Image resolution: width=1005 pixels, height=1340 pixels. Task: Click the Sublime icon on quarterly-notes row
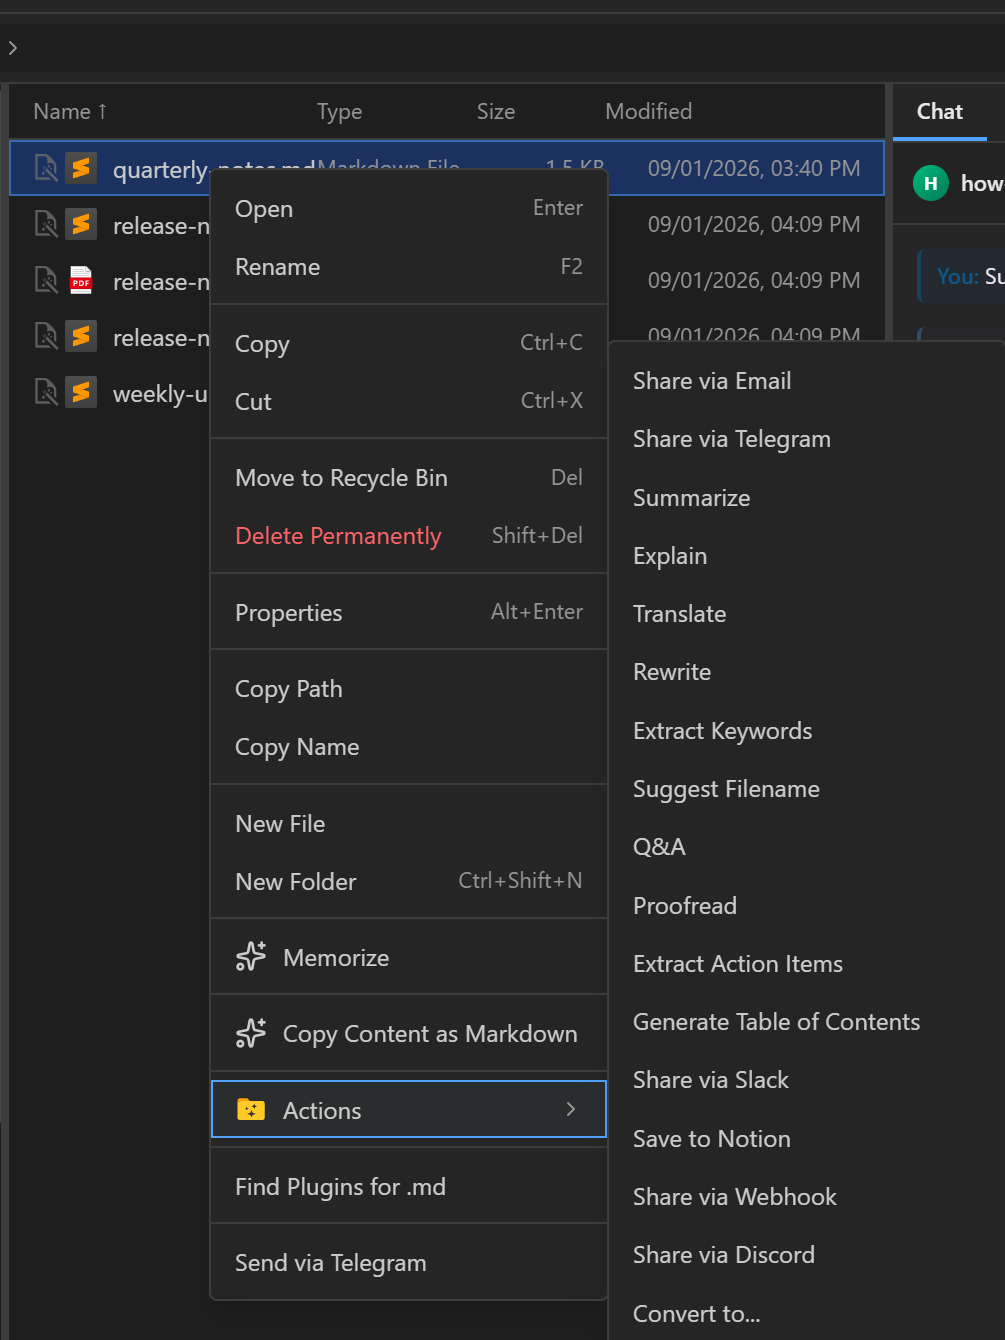coord(81,168)
